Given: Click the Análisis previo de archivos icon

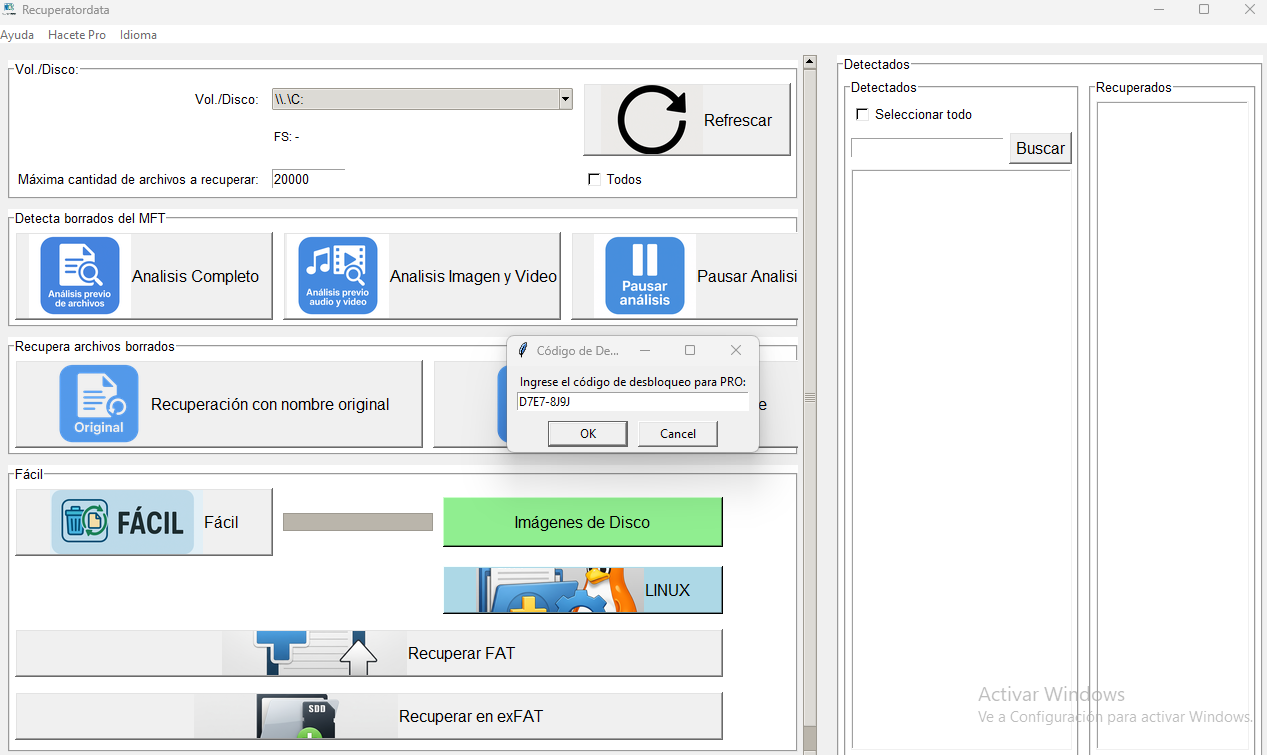Looking at the screenshot, I should 80,276.
